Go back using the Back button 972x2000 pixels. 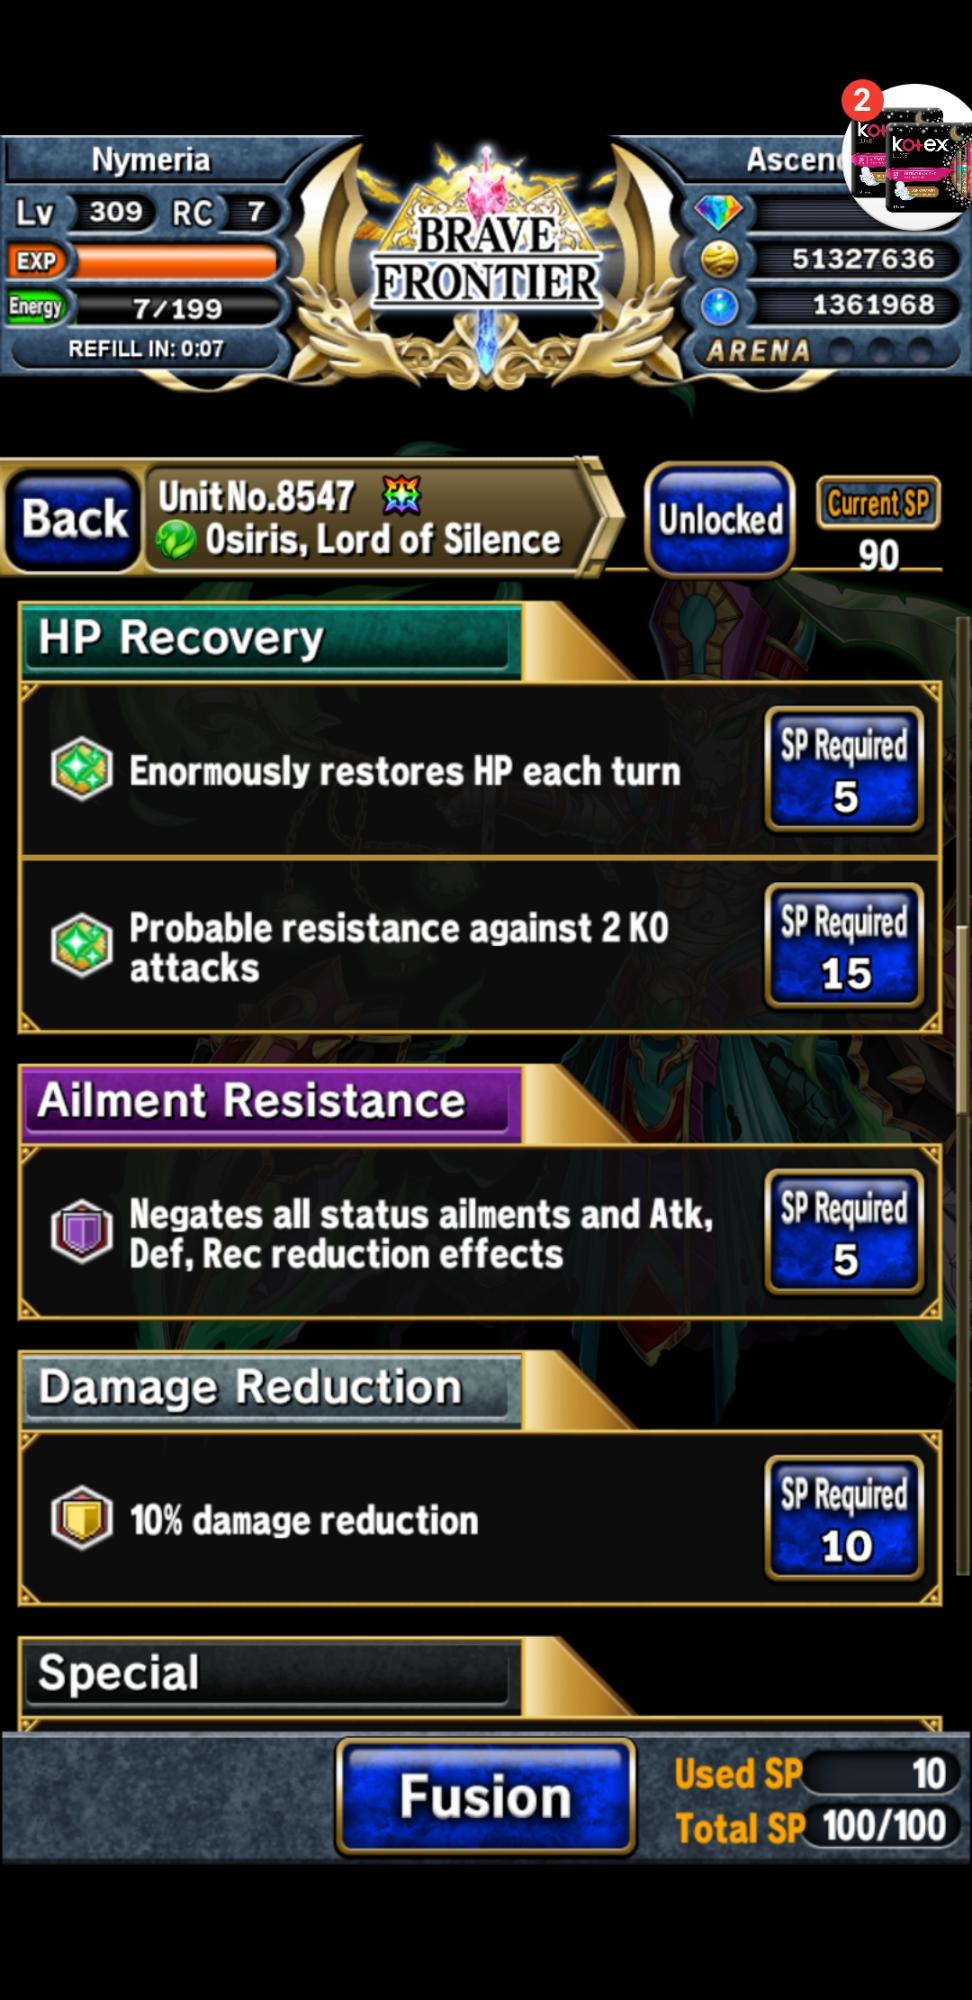click(x=74, y=519)
